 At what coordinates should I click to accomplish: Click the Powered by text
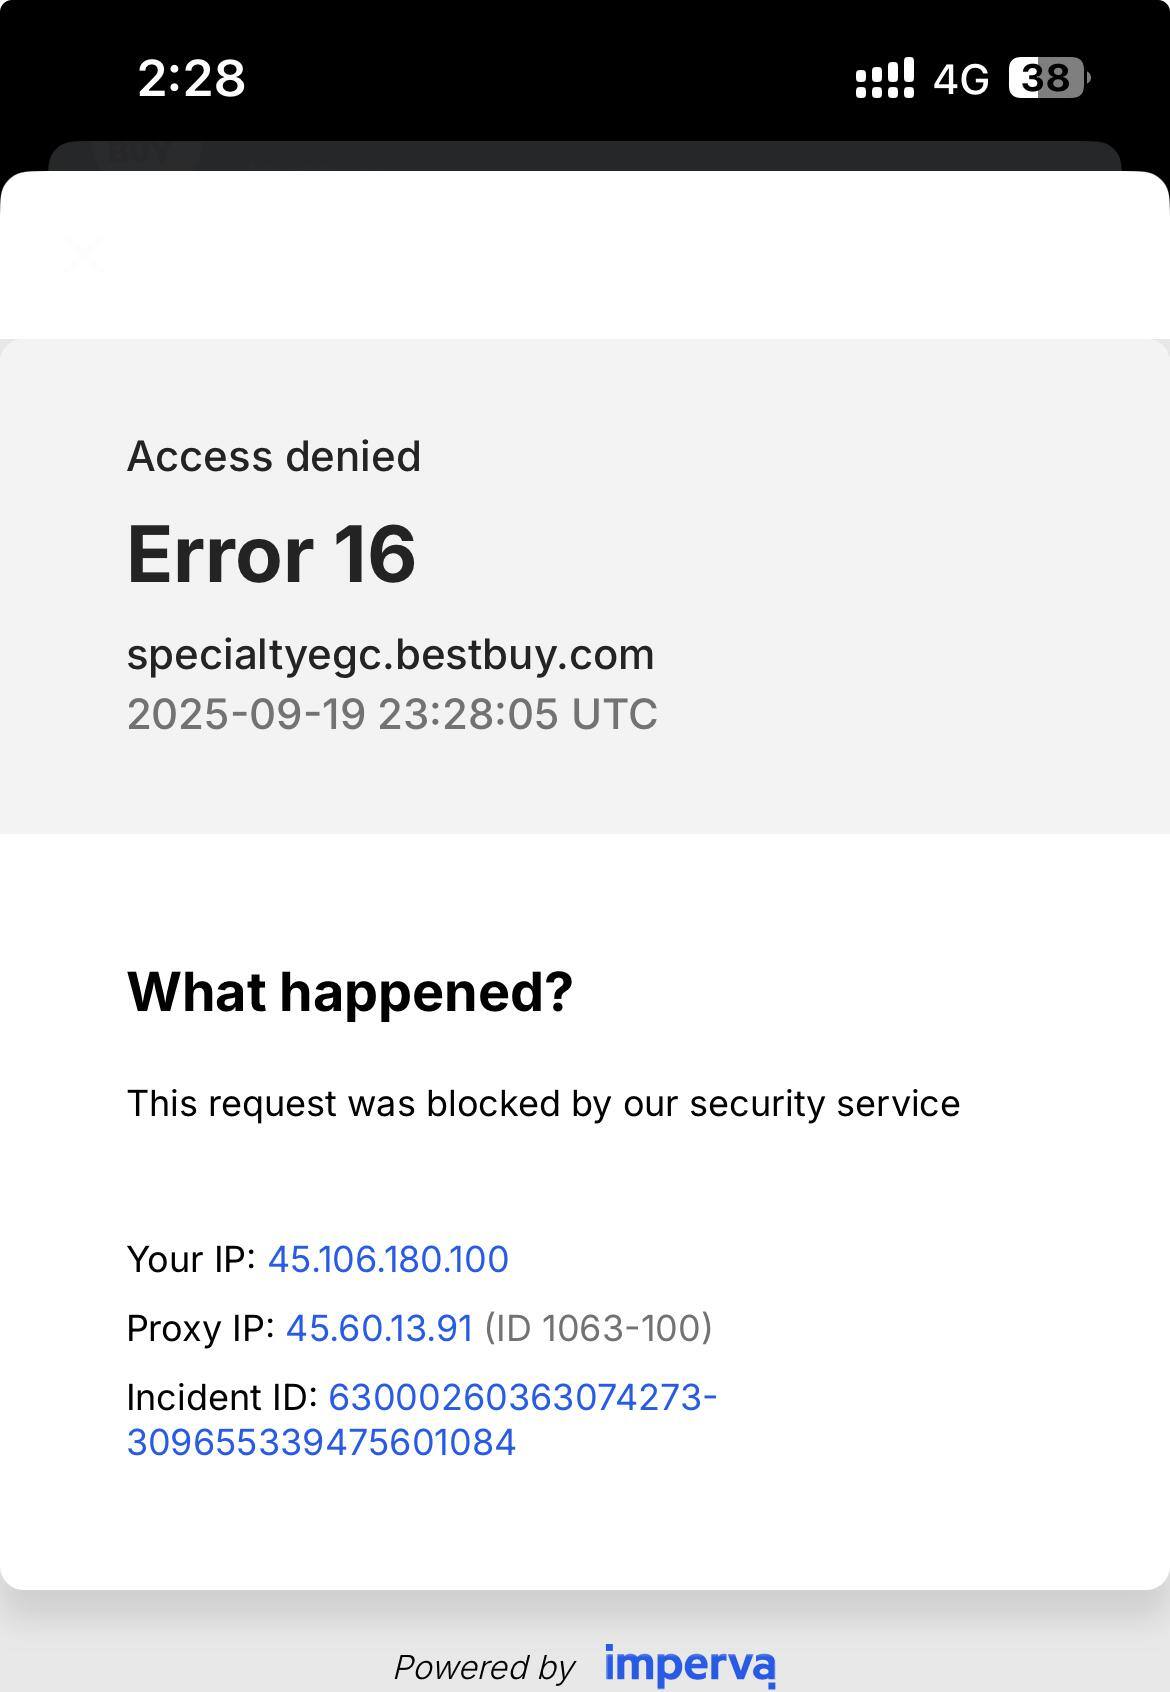(x=484, y=1667)
